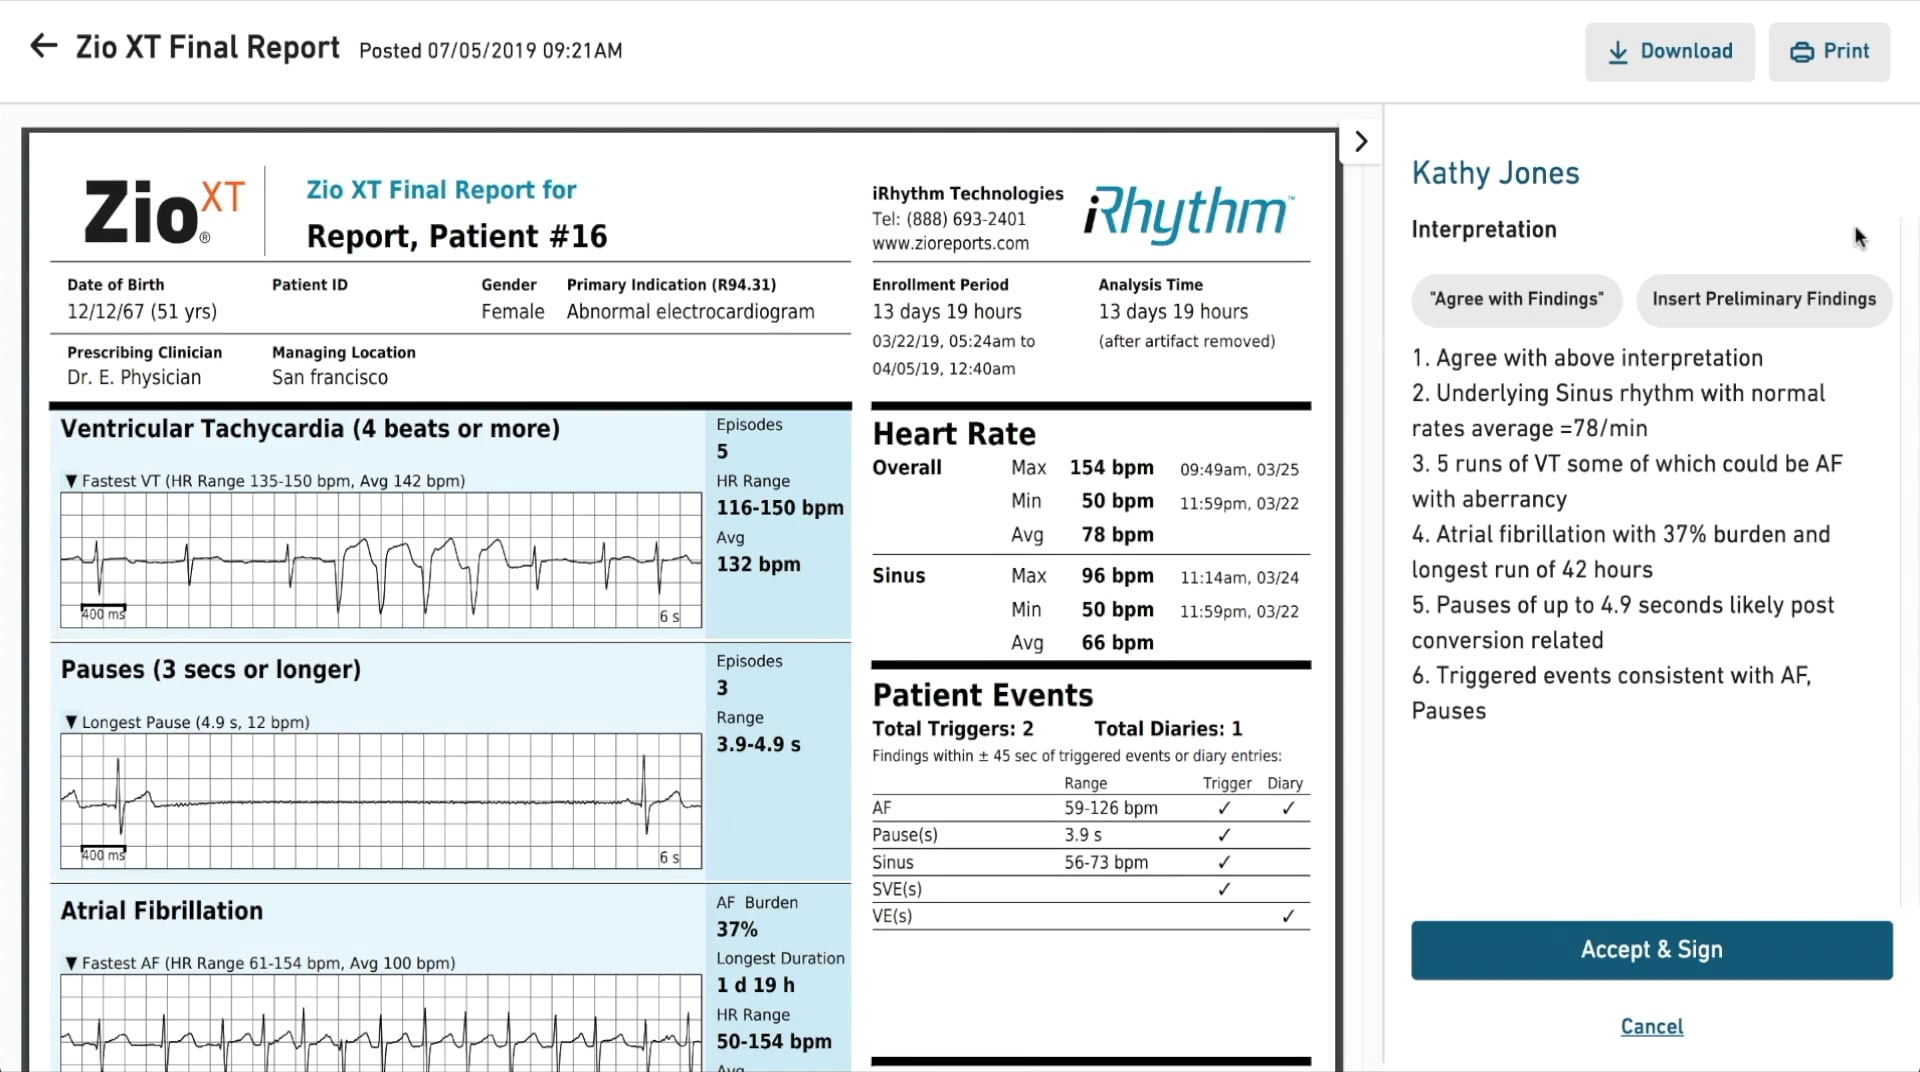Viewport: 1920px width, 1072px height.
Task: Click the Cancel link
Action: [1652, 1027]
